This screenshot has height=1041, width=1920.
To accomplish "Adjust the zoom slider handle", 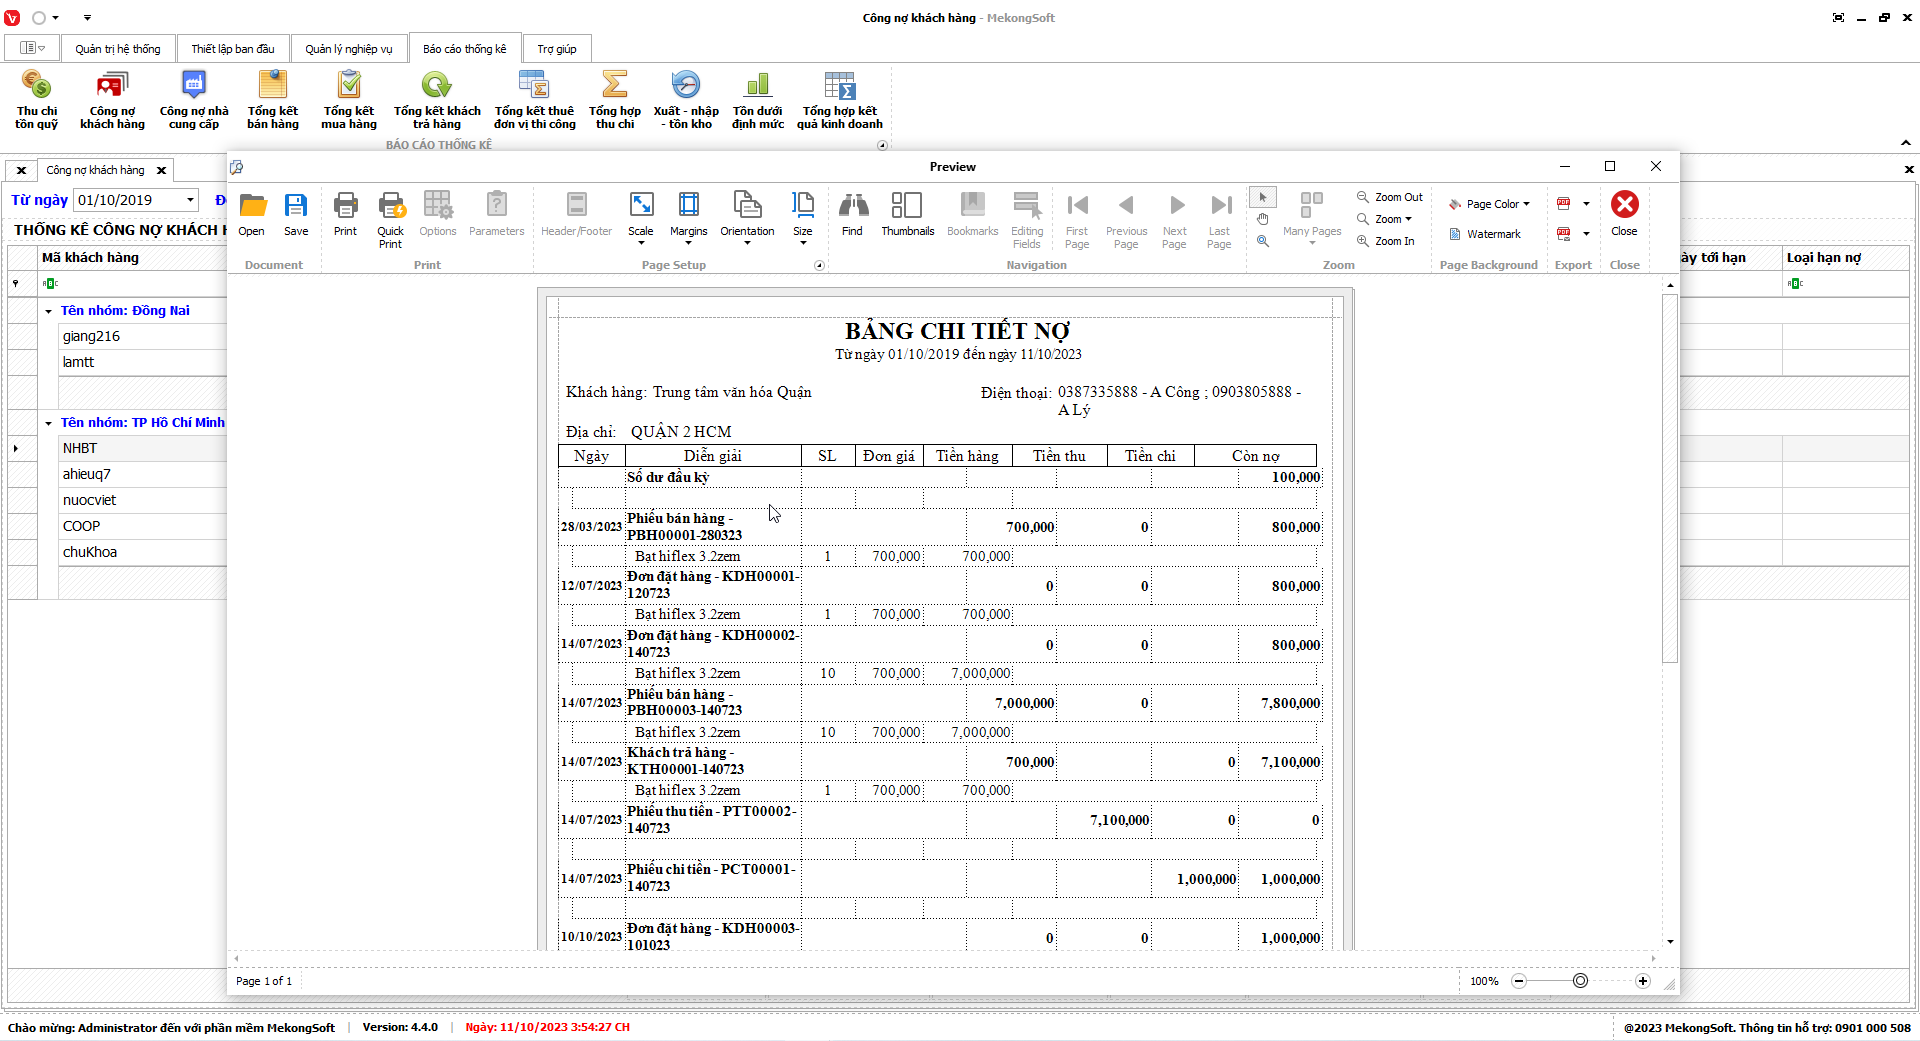I will coord(1580,981).
